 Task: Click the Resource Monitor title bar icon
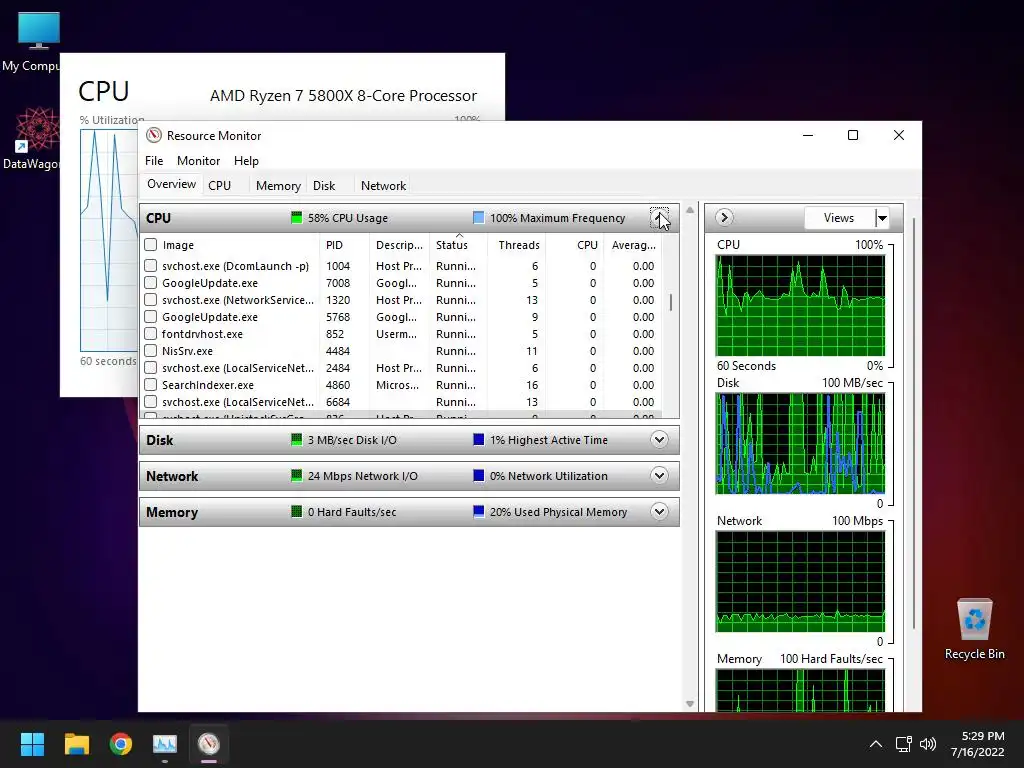[x=153, y=135]
